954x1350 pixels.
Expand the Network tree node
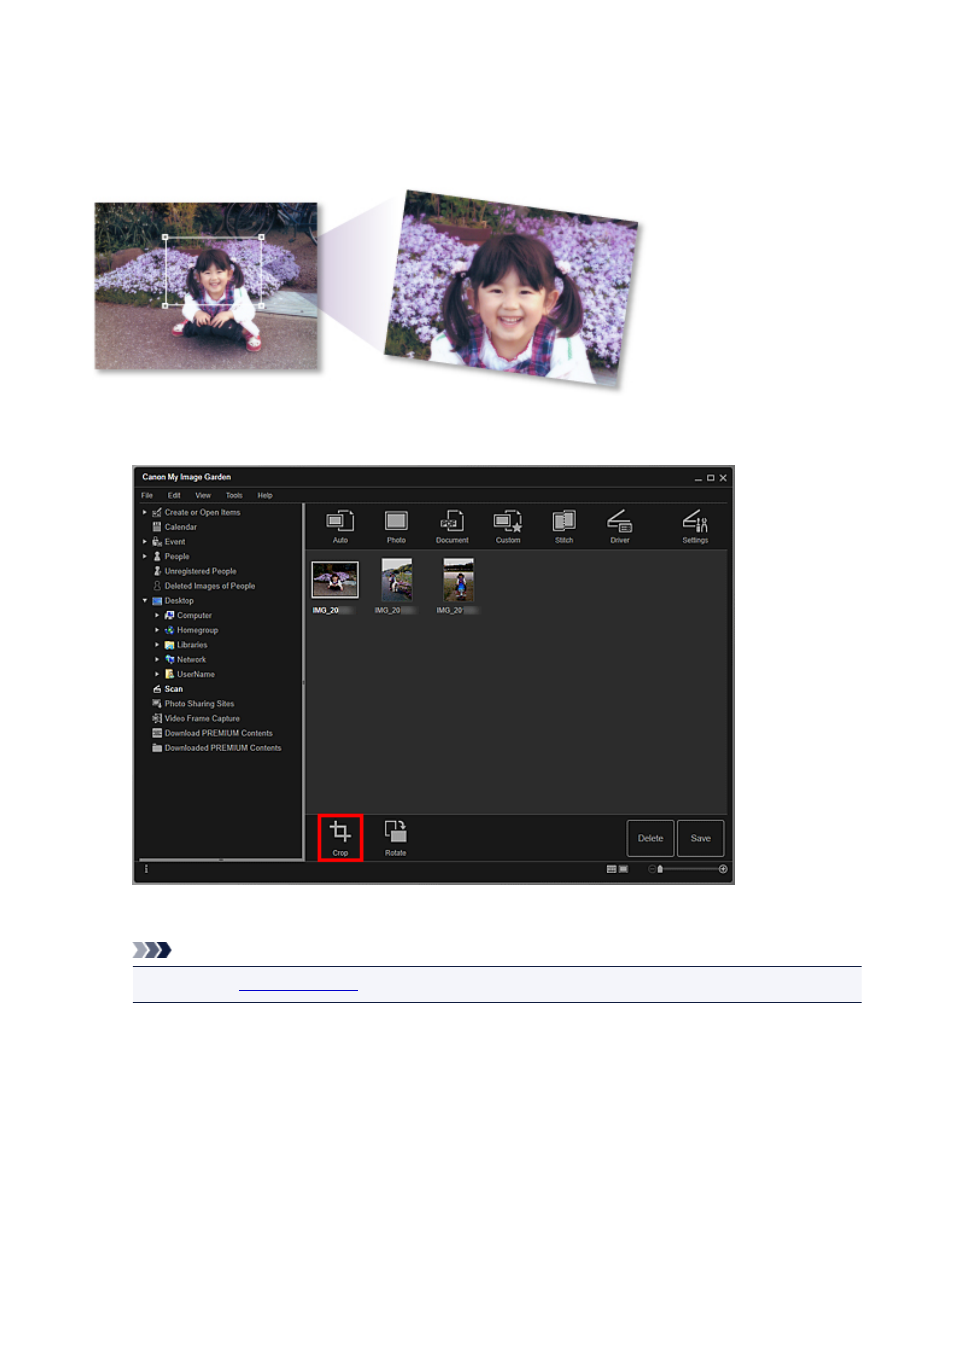(157, 659)
